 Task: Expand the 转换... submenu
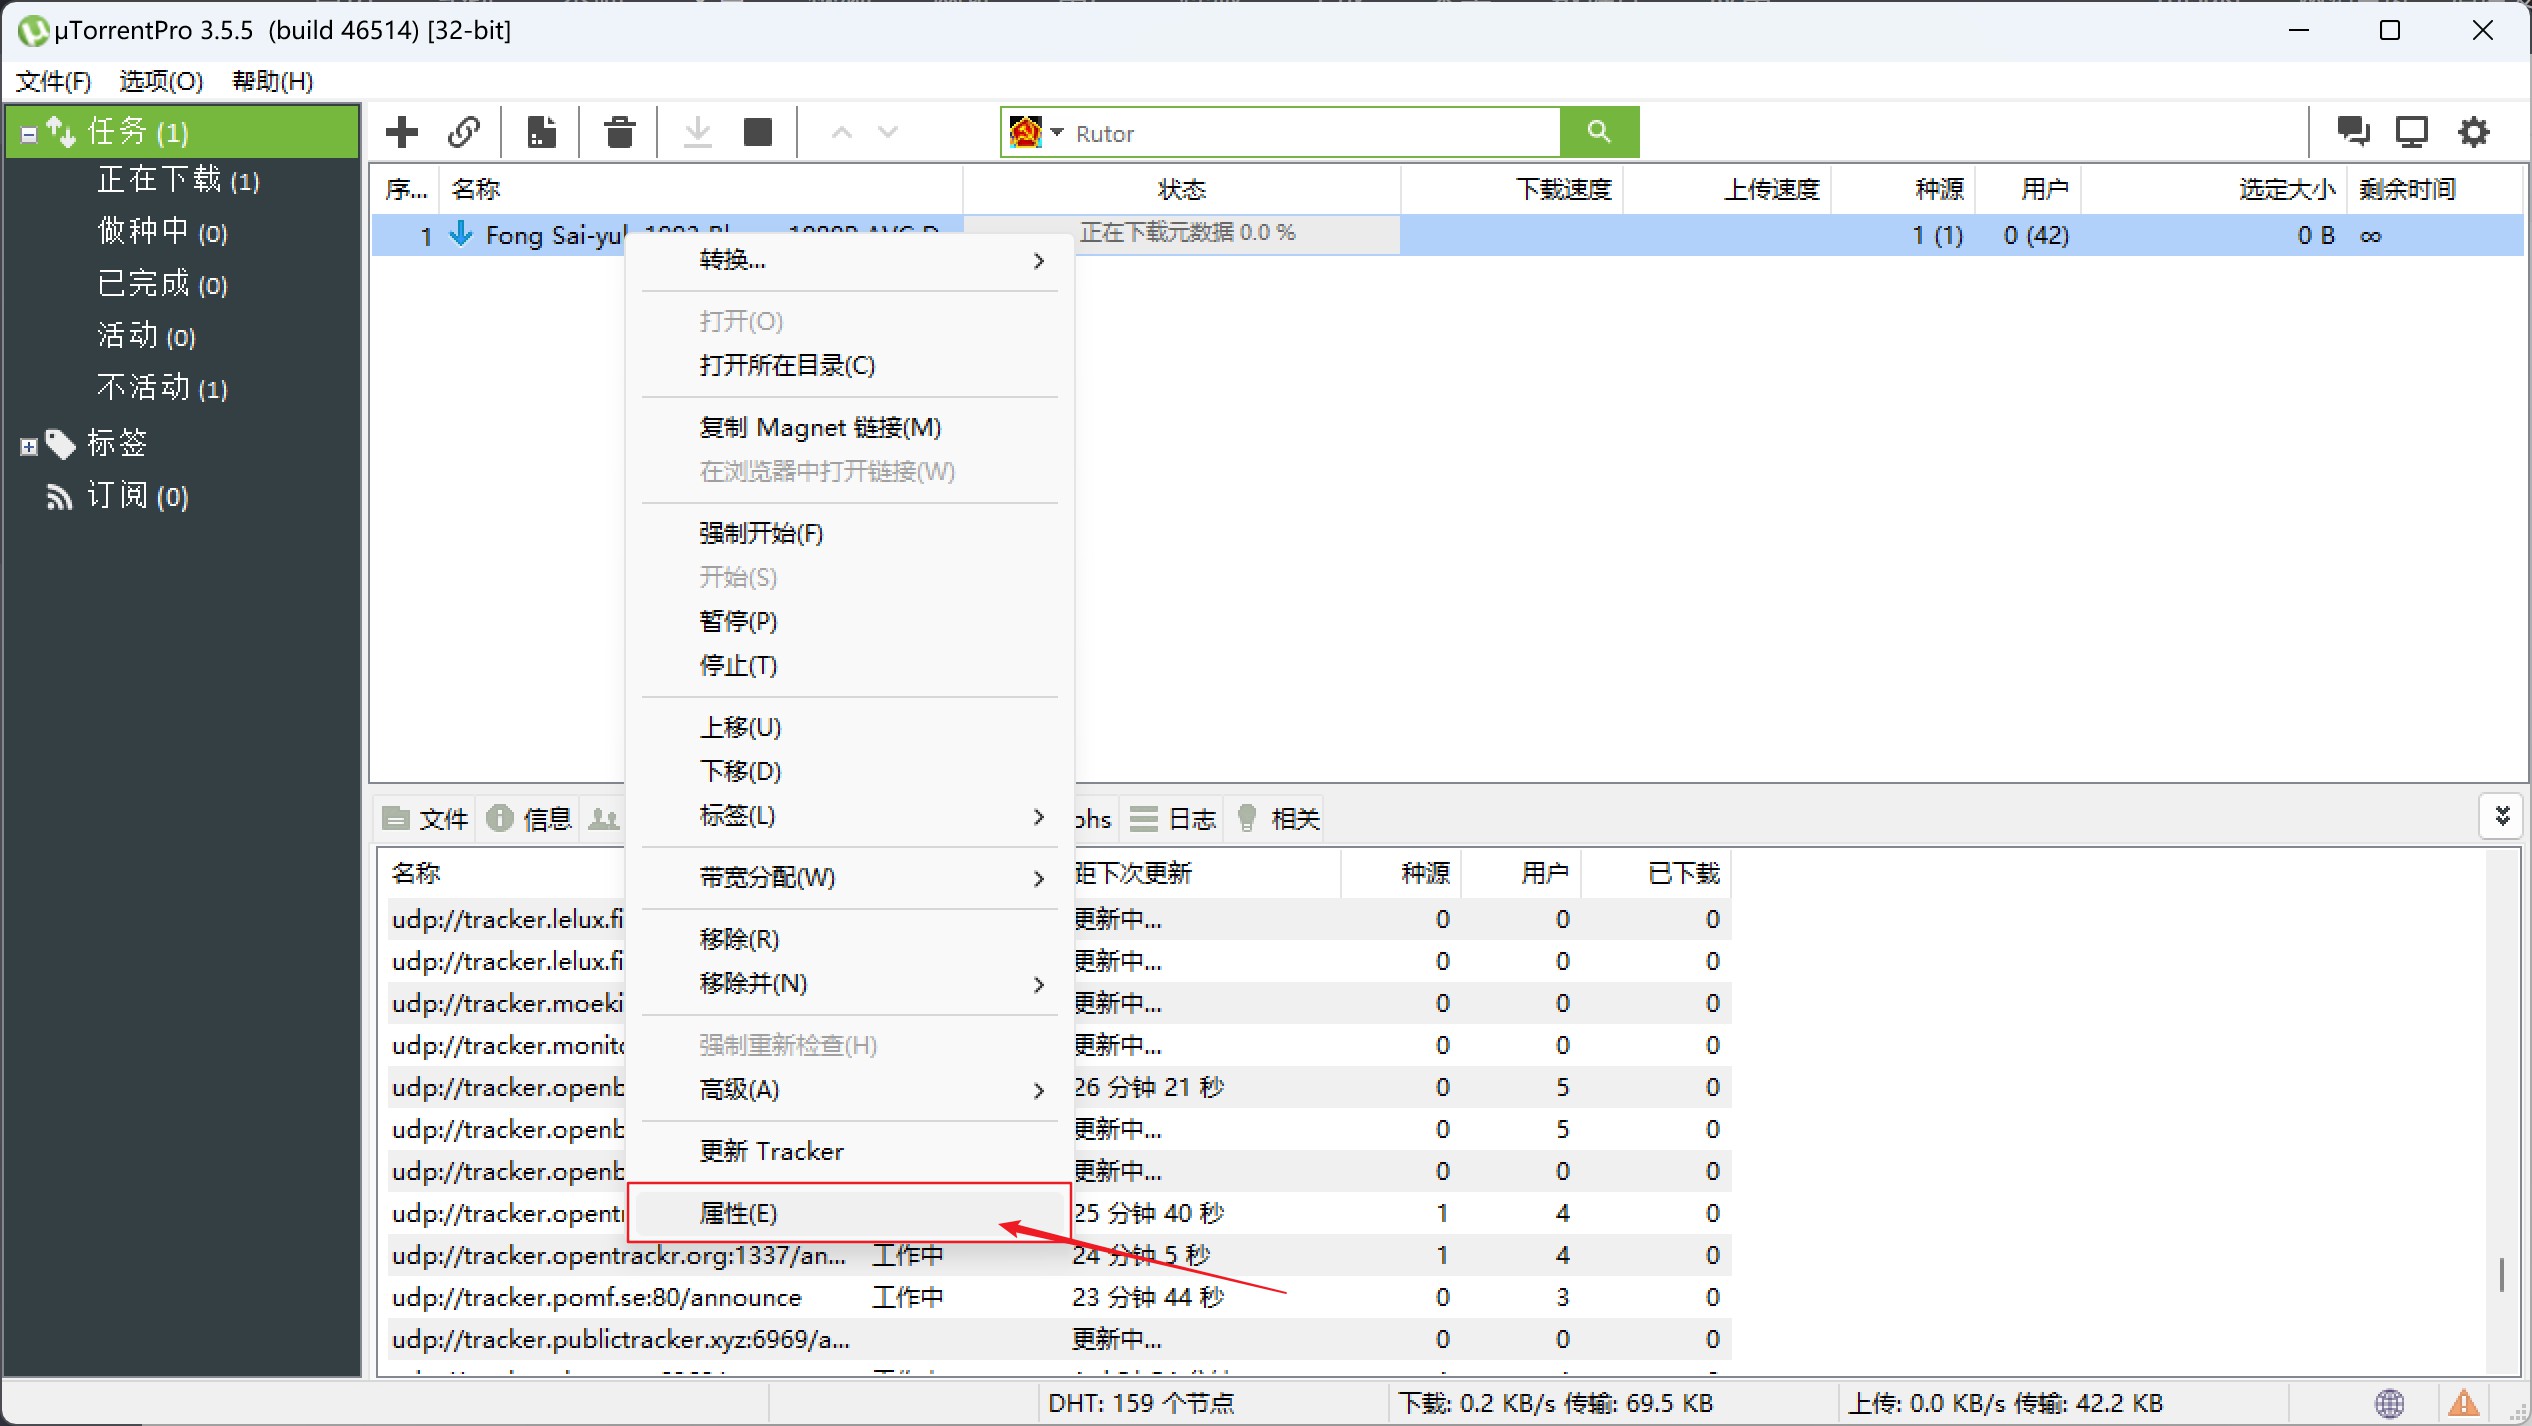pyautogui.click(x=849, y=260)
